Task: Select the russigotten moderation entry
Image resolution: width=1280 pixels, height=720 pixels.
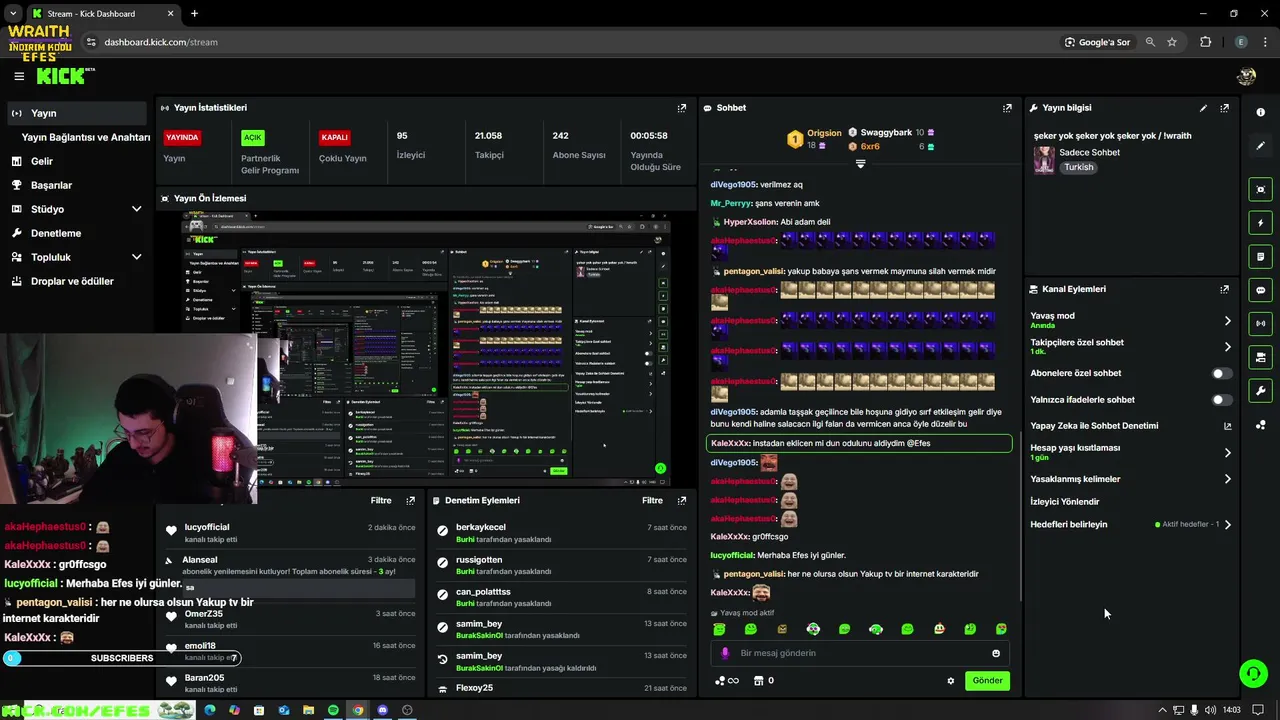Action: pyautogui.click(x=562, y=565)
